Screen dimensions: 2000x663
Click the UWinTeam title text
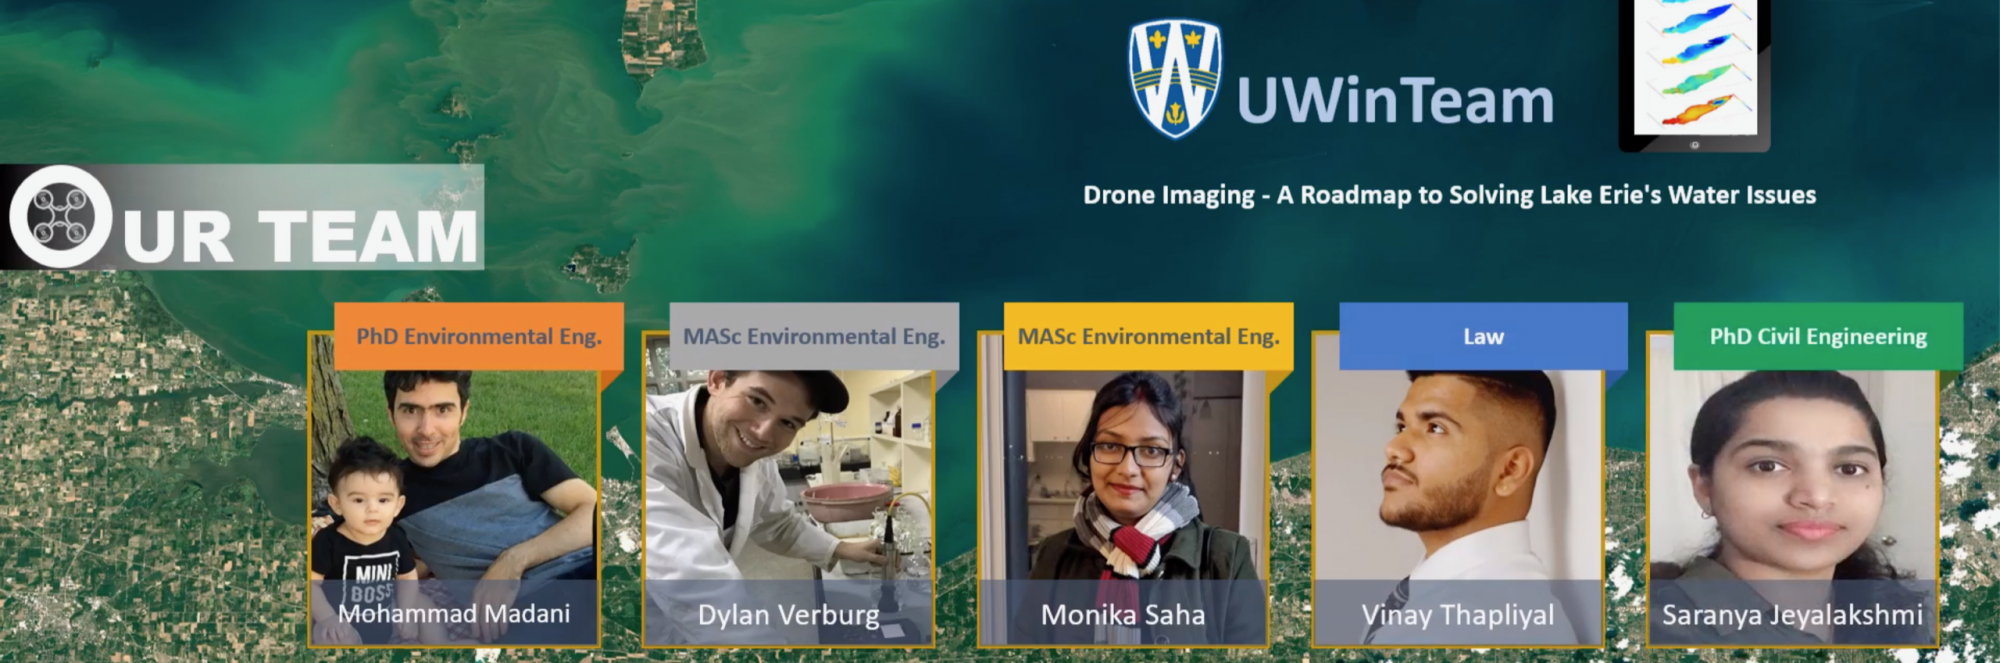tap(1395, 101)
